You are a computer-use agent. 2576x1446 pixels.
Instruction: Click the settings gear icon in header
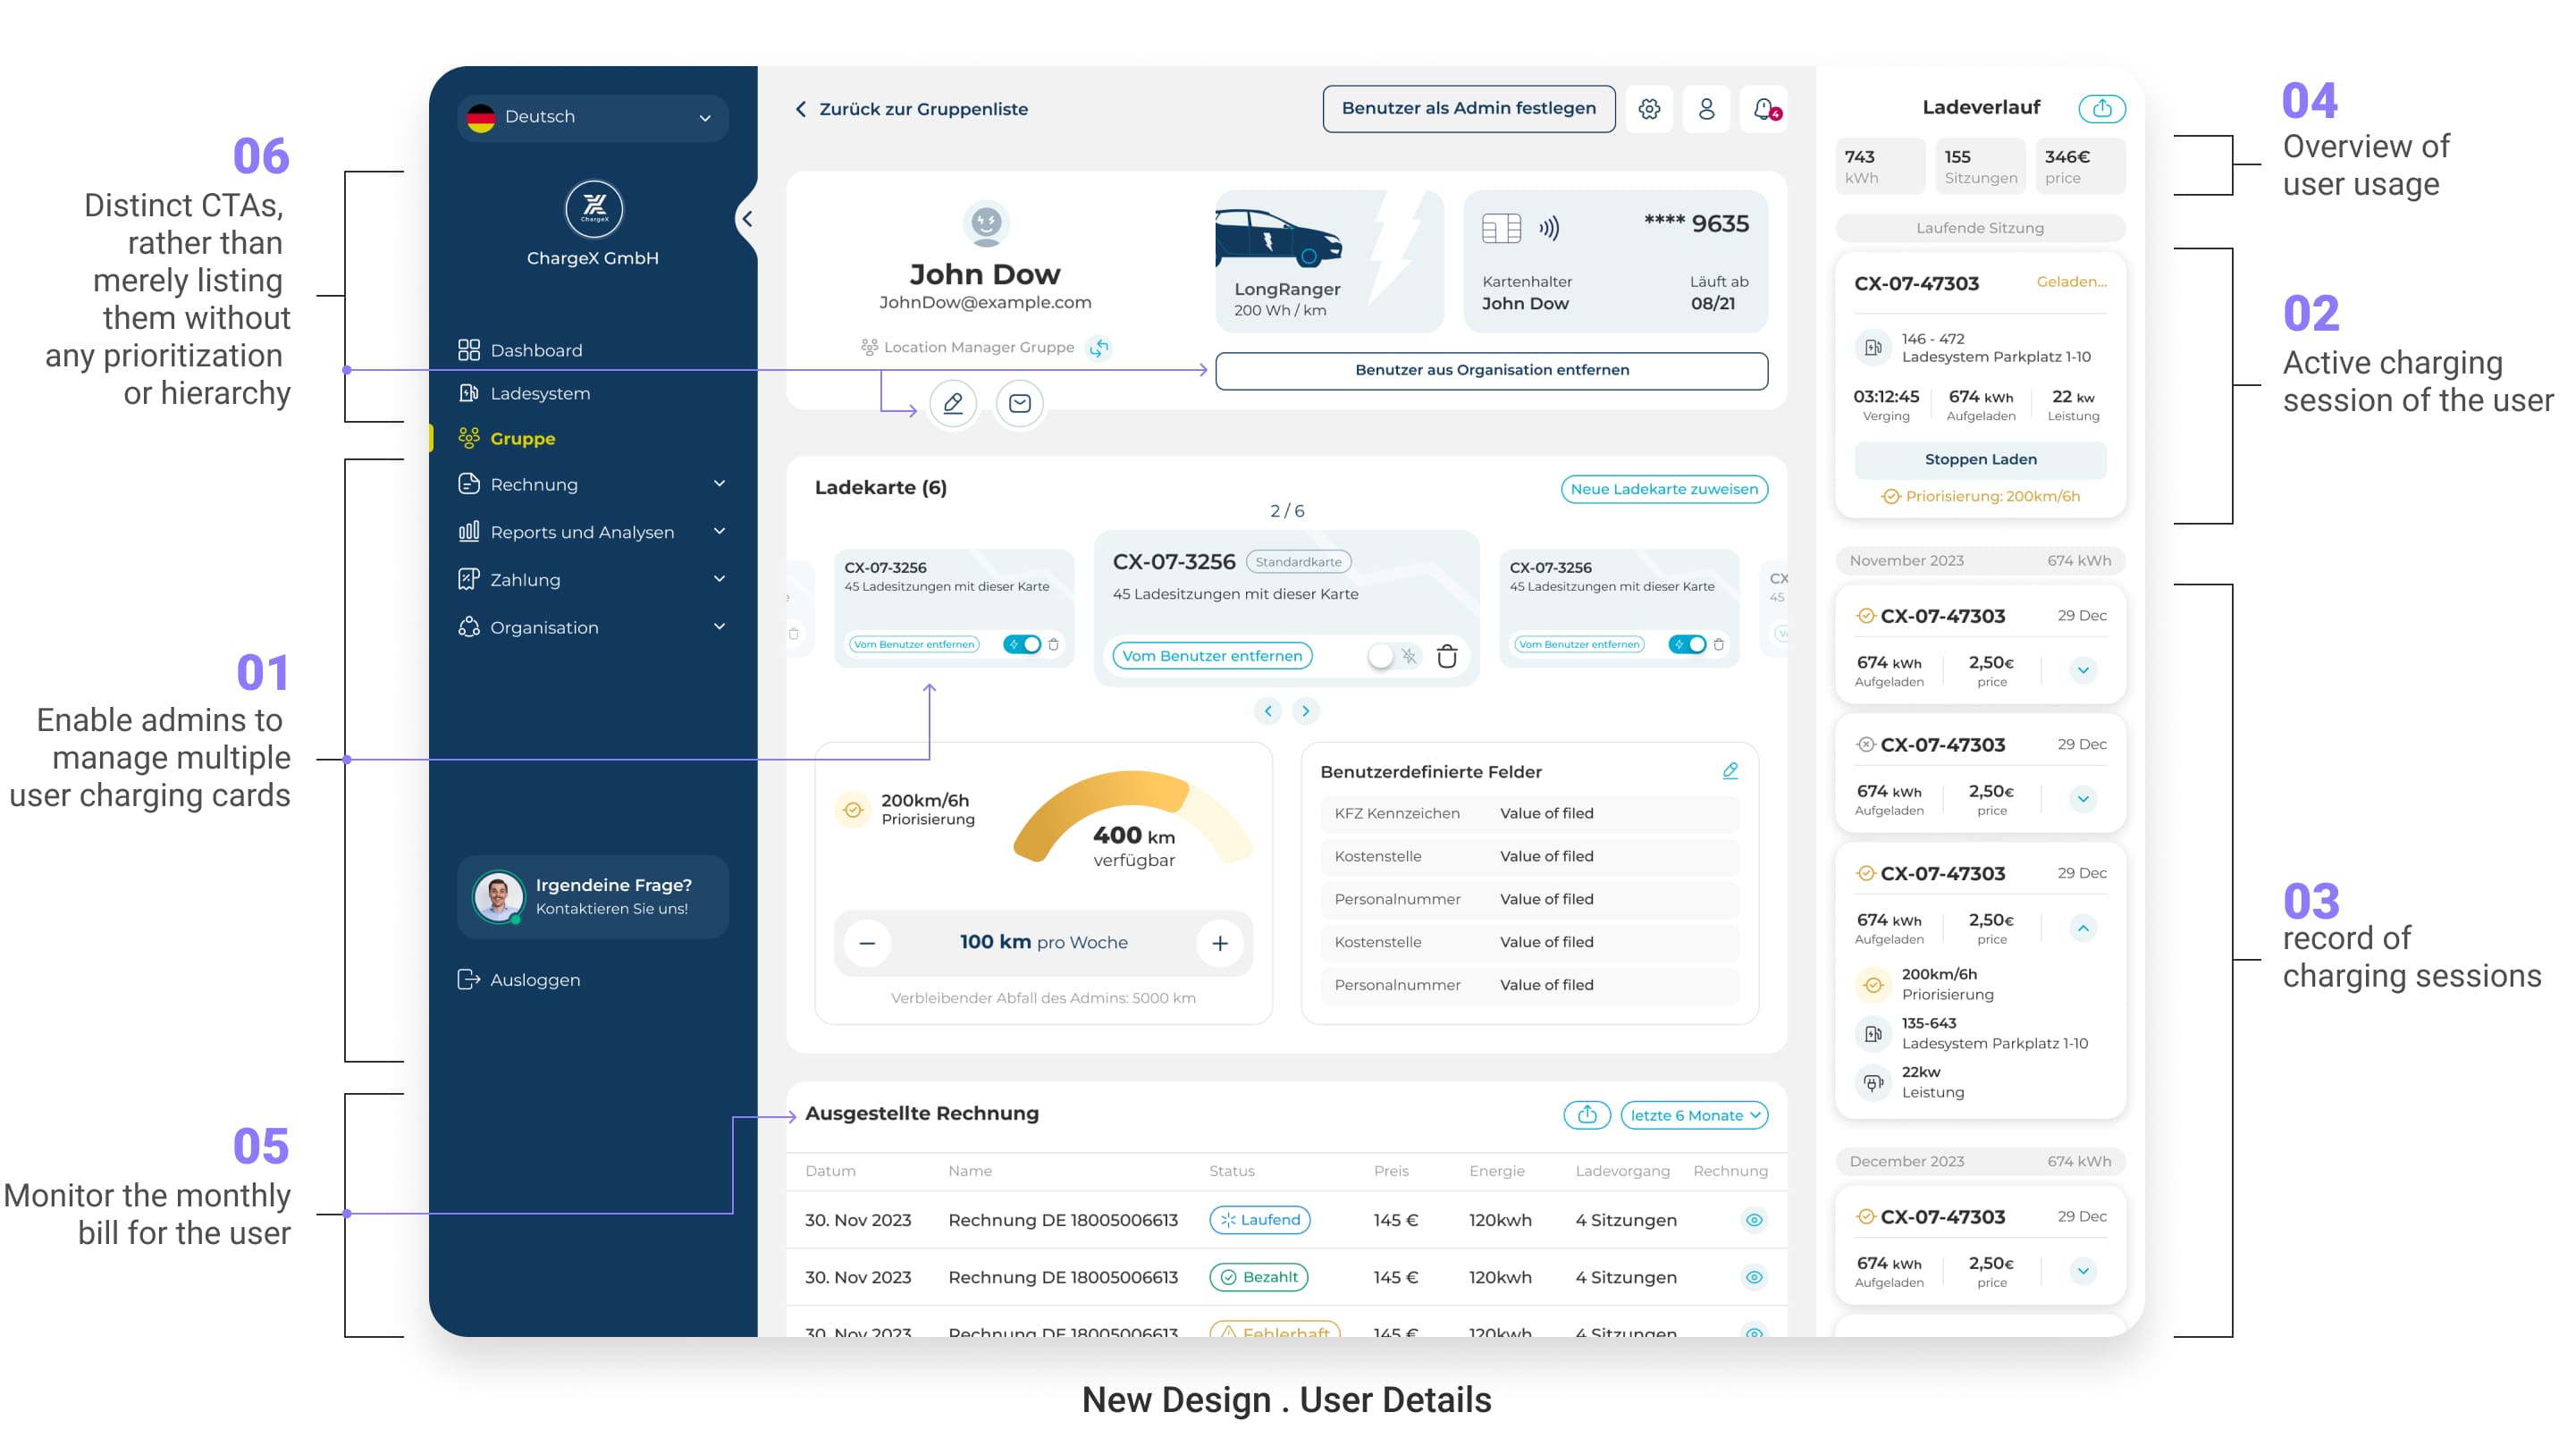(1649, 109)
